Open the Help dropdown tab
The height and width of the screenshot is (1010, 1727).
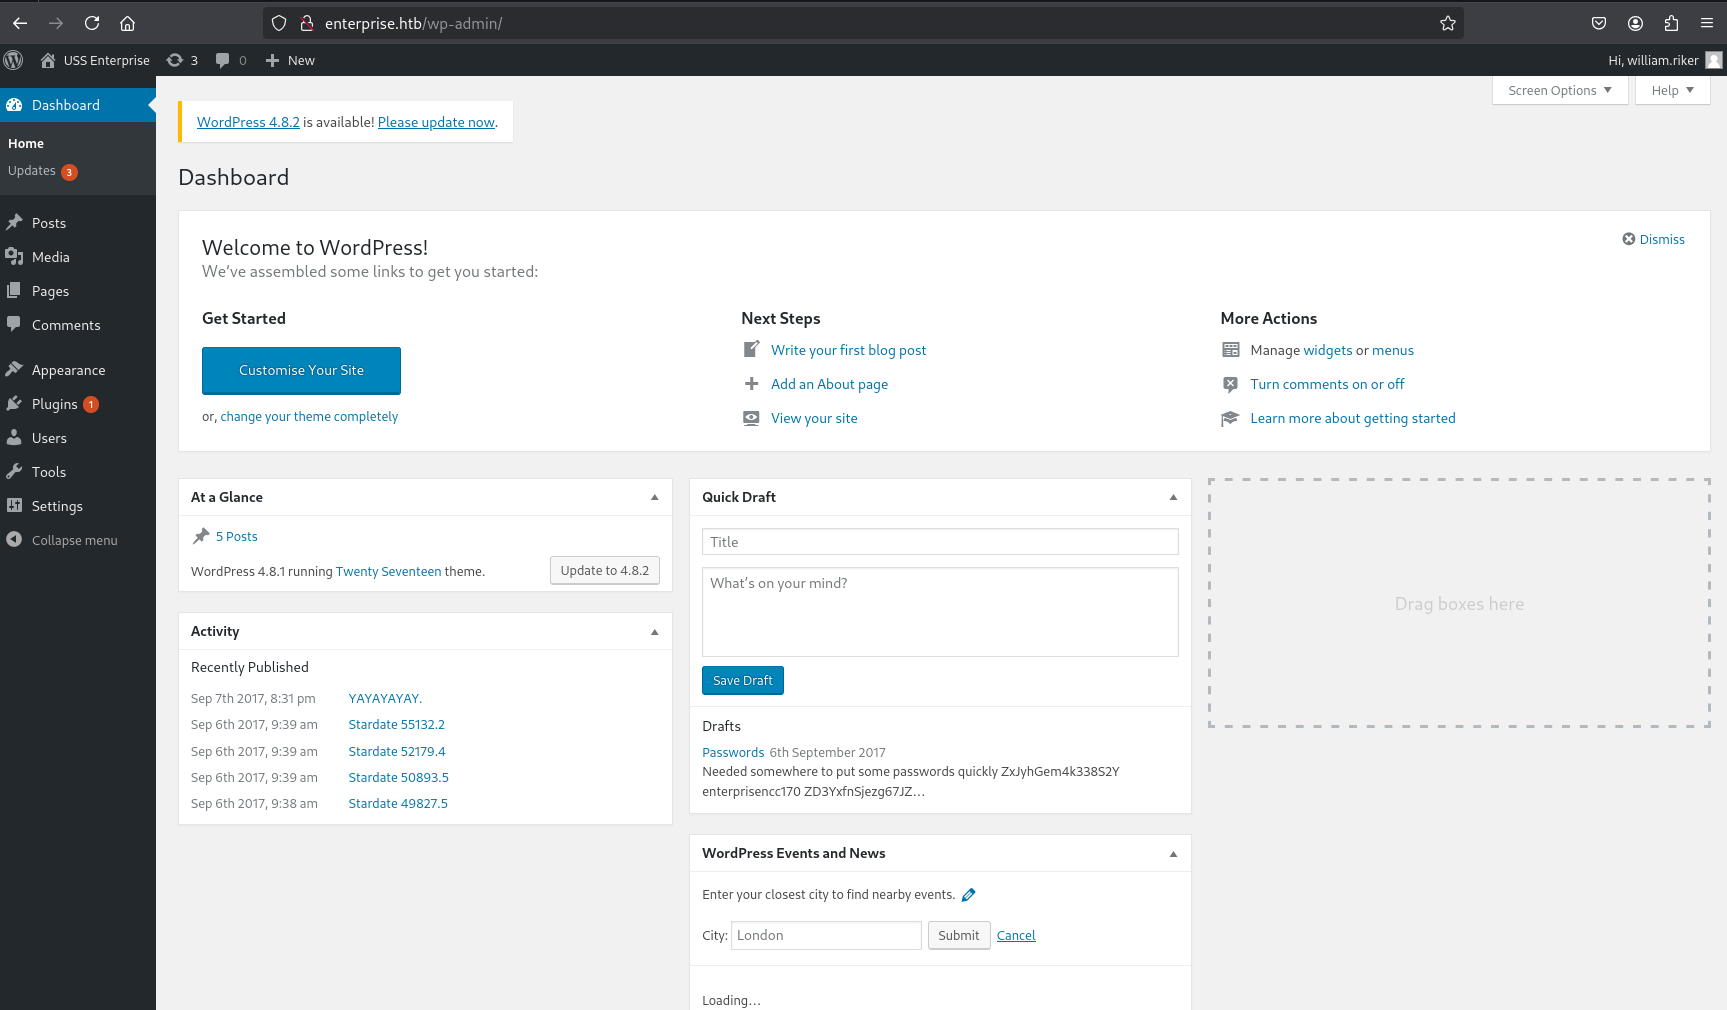coord(1672,90)
